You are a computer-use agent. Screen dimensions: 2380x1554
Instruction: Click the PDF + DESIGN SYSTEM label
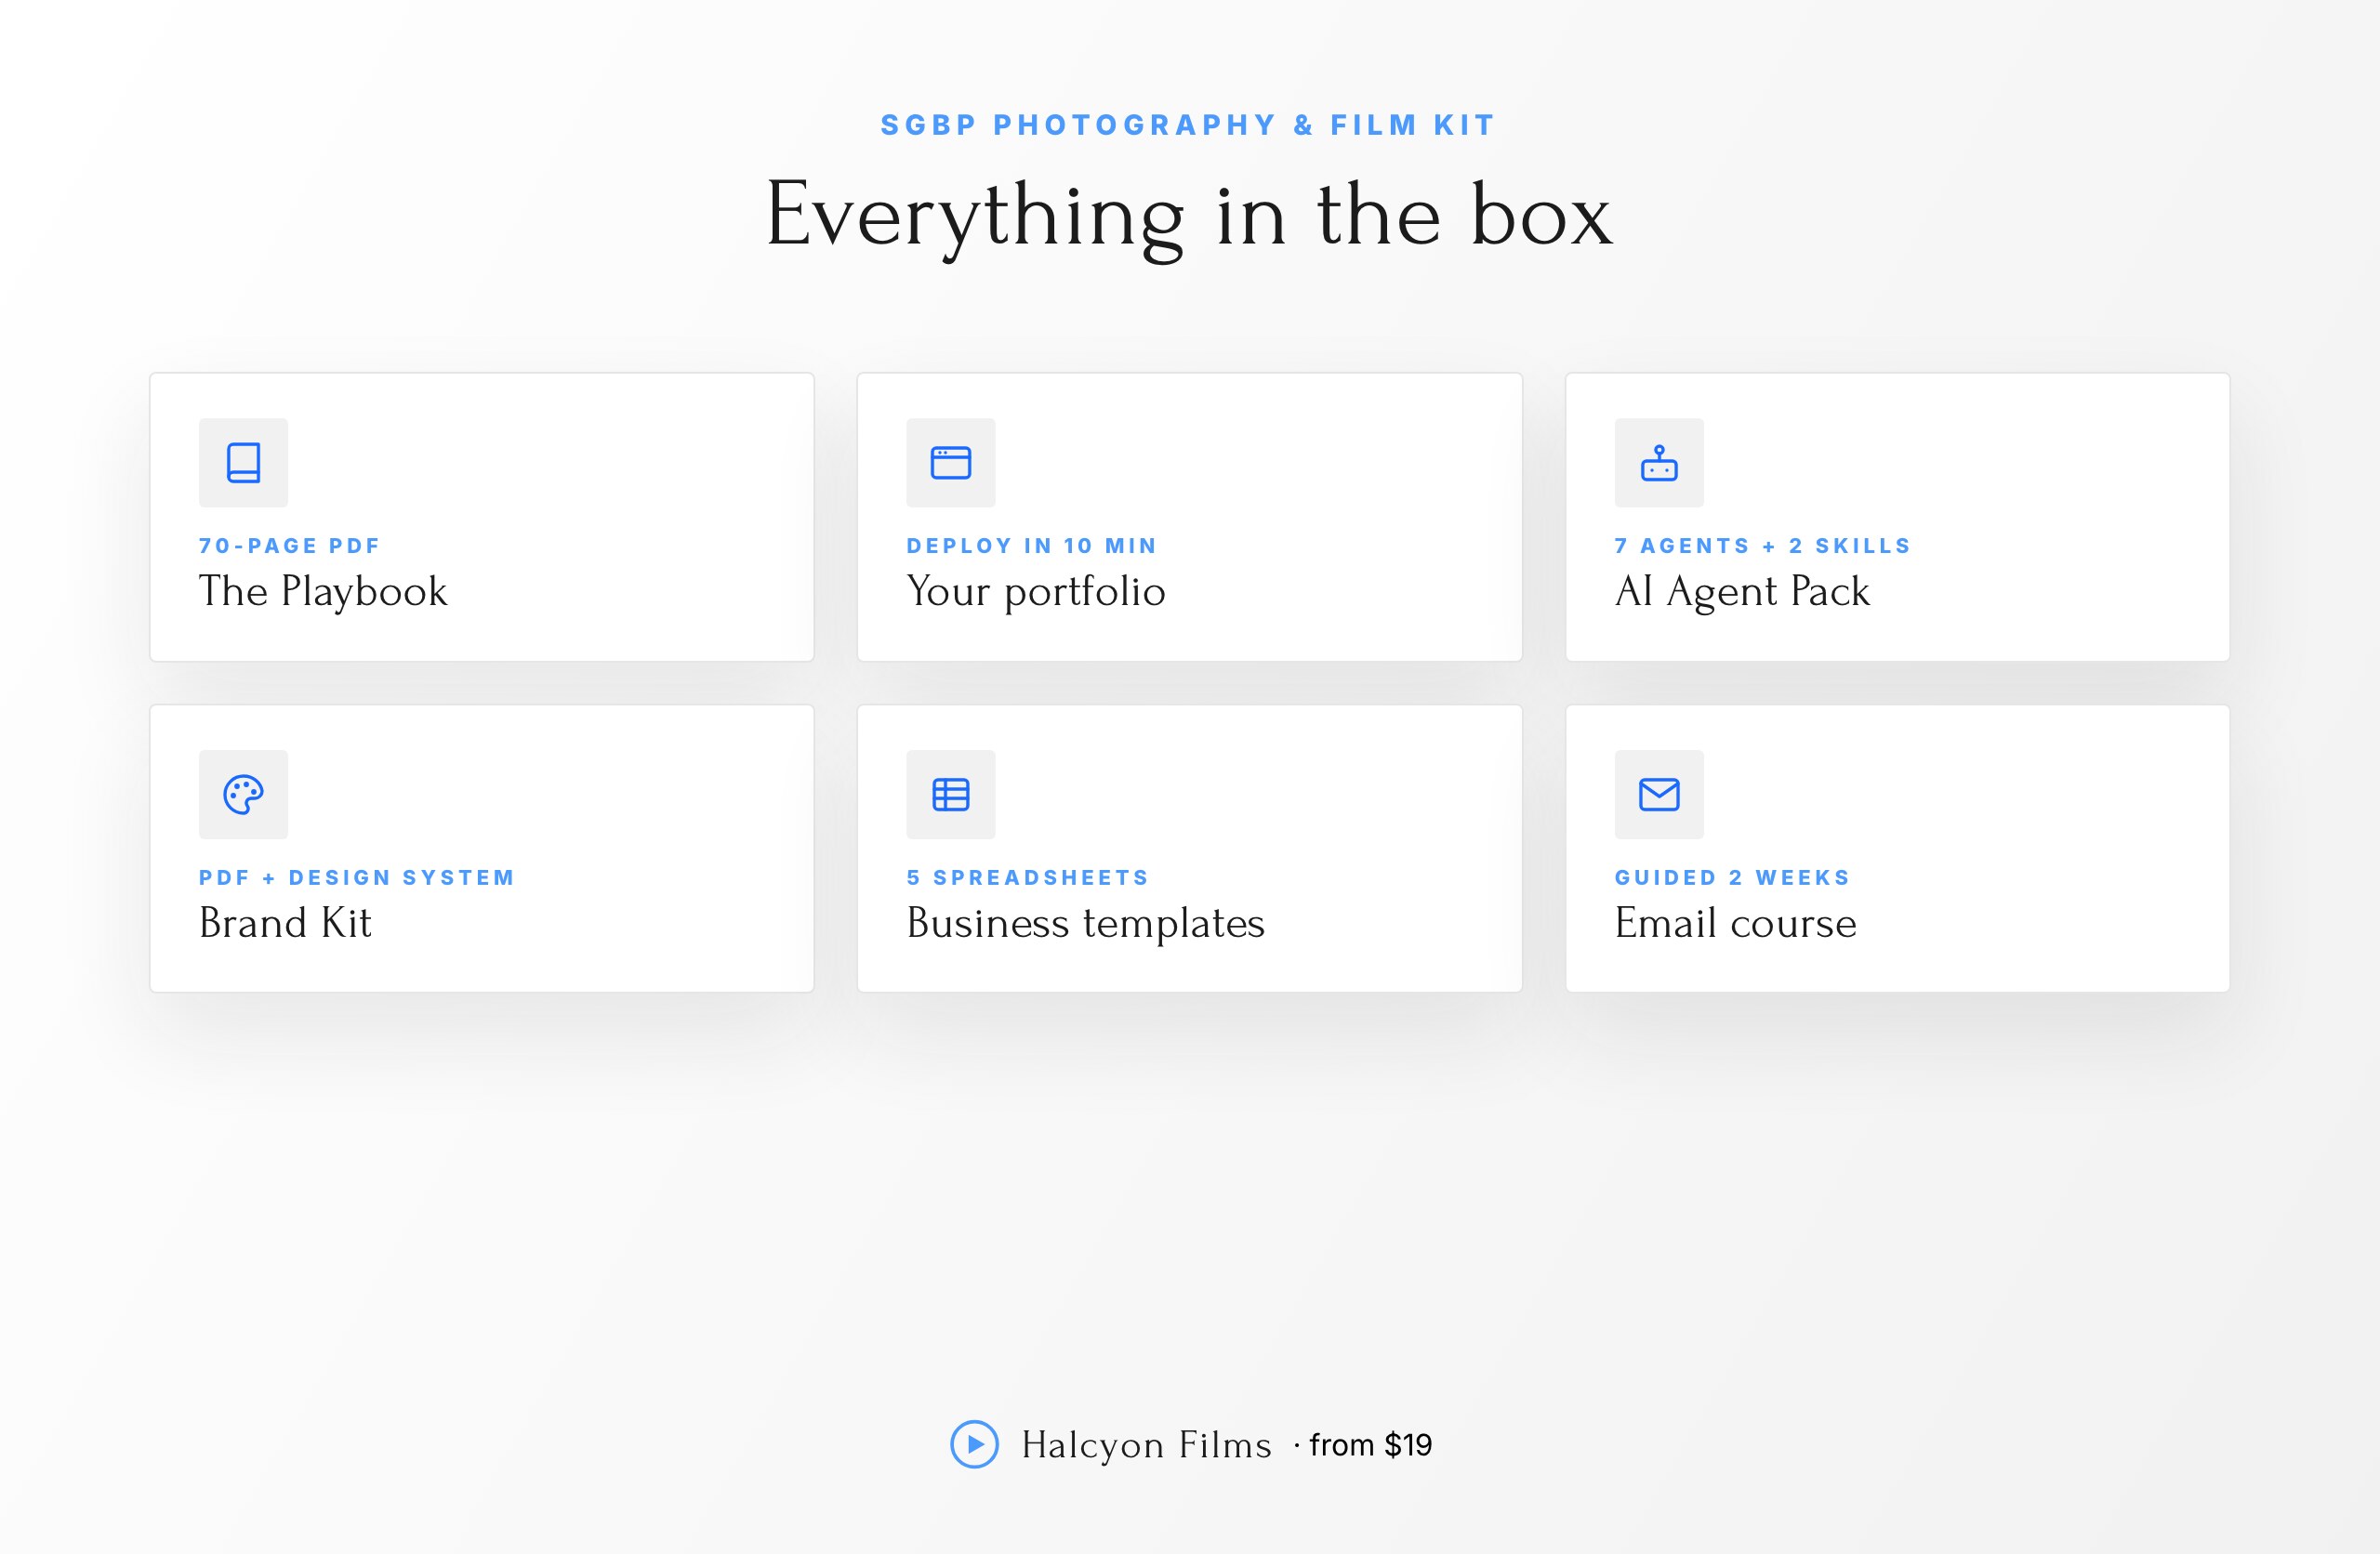357,878
